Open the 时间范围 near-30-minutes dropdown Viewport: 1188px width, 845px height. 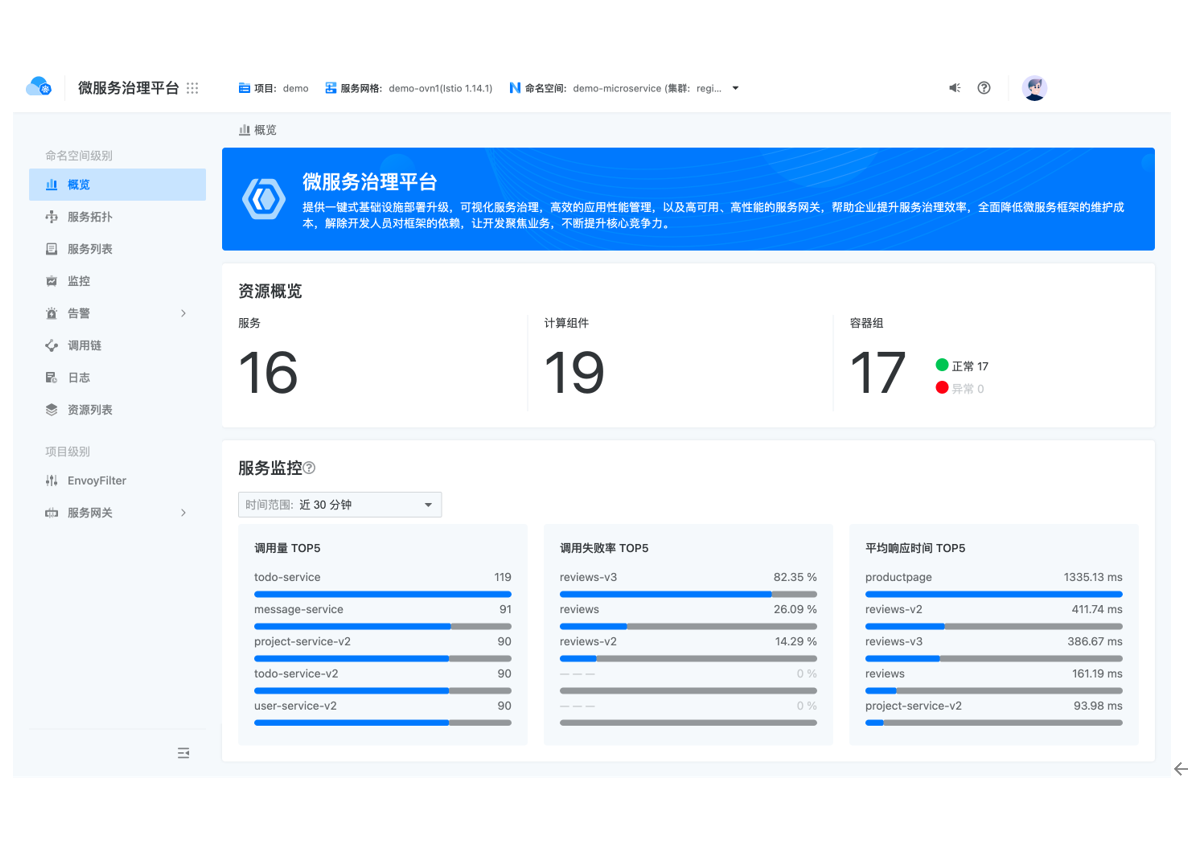click(339, 504)
